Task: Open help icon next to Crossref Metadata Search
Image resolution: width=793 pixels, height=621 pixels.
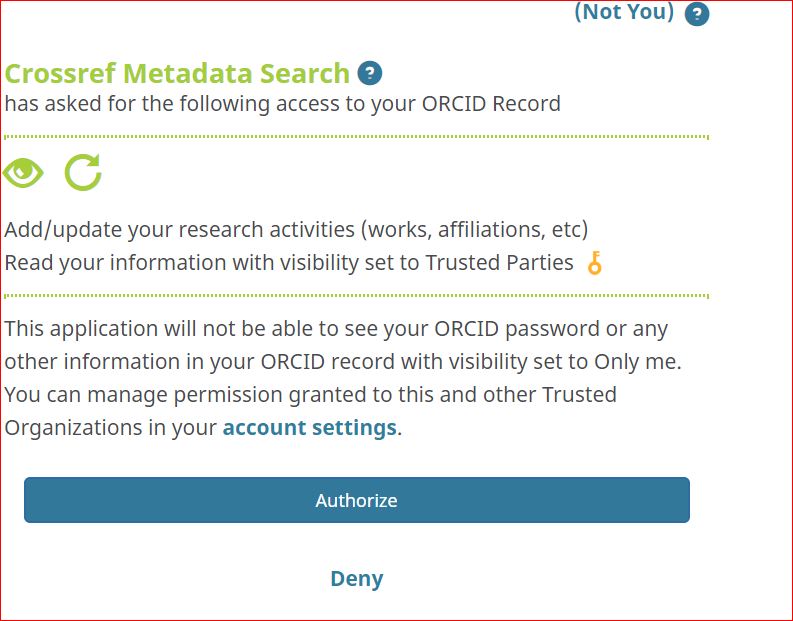Action: 371,73
